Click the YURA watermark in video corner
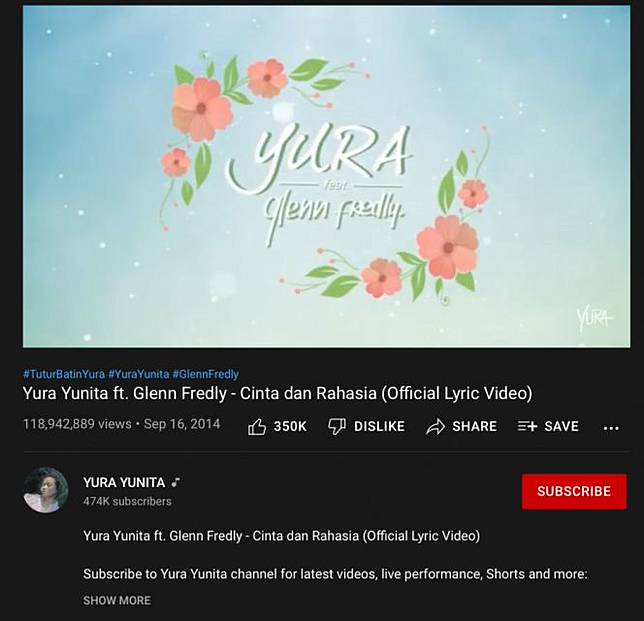The image size is (644, 621). pyautogui.click(x=595, y=317)
